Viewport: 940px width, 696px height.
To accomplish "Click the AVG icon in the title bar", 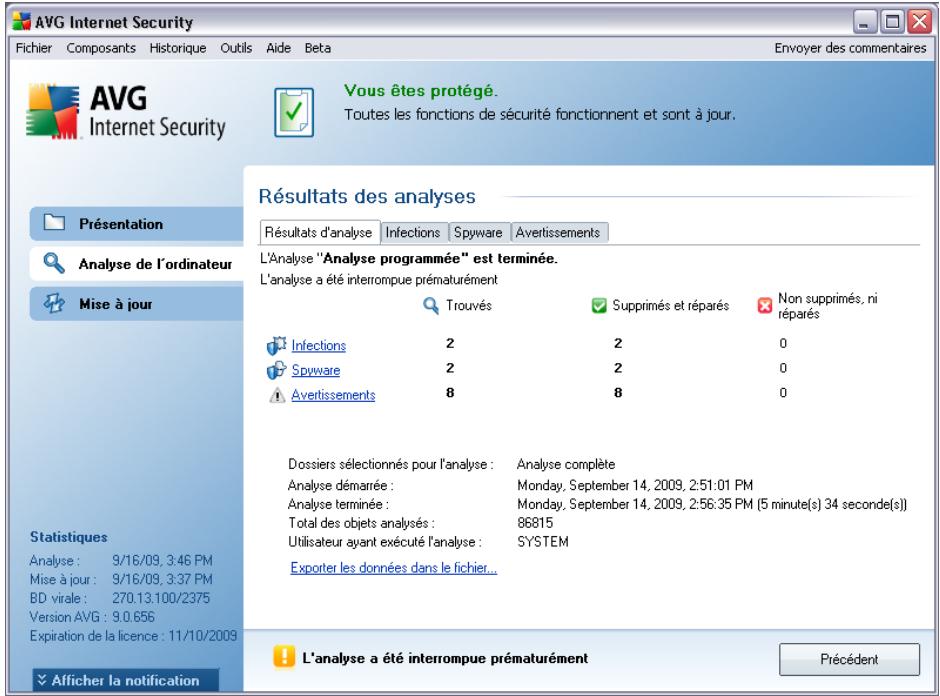I will point(22,22).
